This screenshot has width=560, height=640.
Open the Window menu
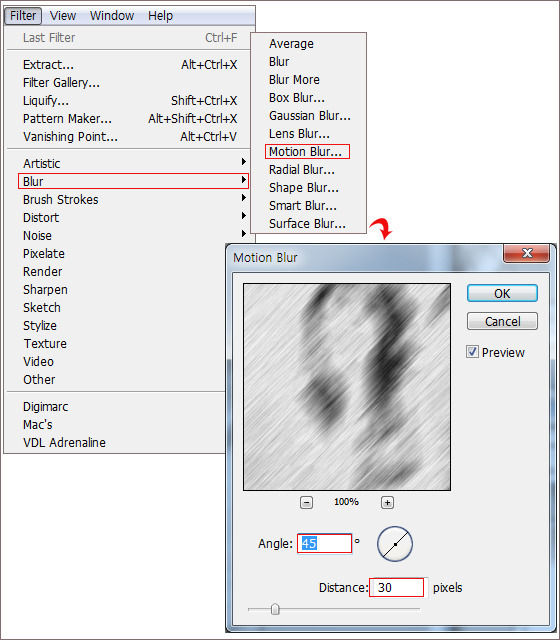(x=112, y=16)
